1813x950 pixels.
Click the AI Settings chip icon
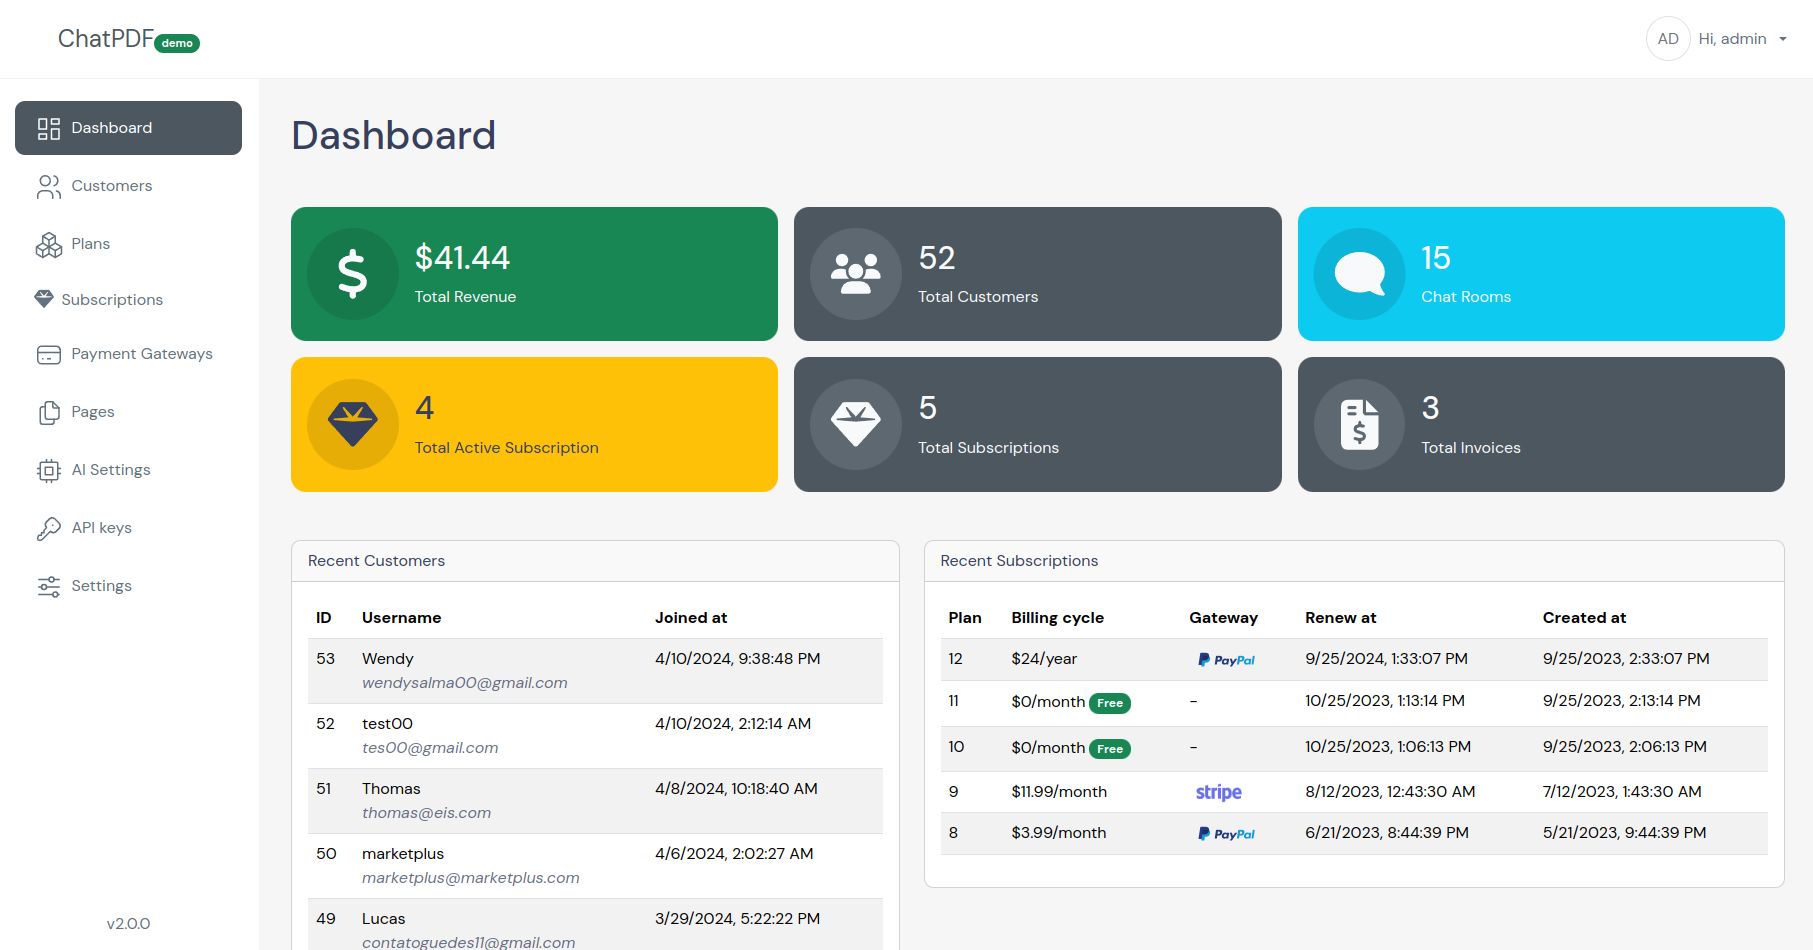(x=48, y=471)
